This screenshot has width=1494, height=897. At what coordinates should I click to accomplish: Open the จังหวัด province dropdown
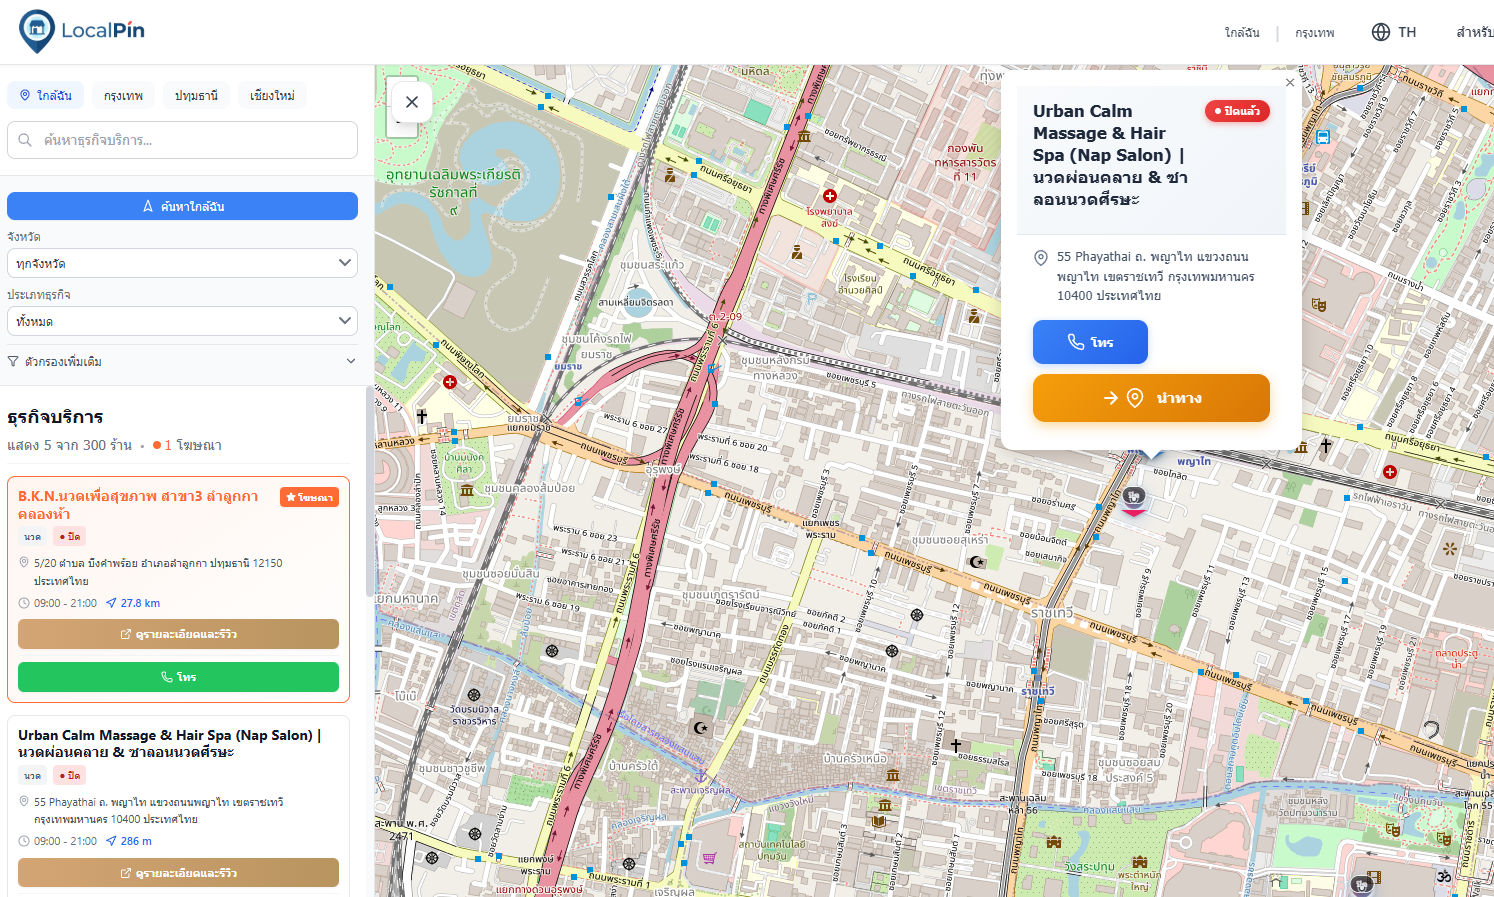182,263
